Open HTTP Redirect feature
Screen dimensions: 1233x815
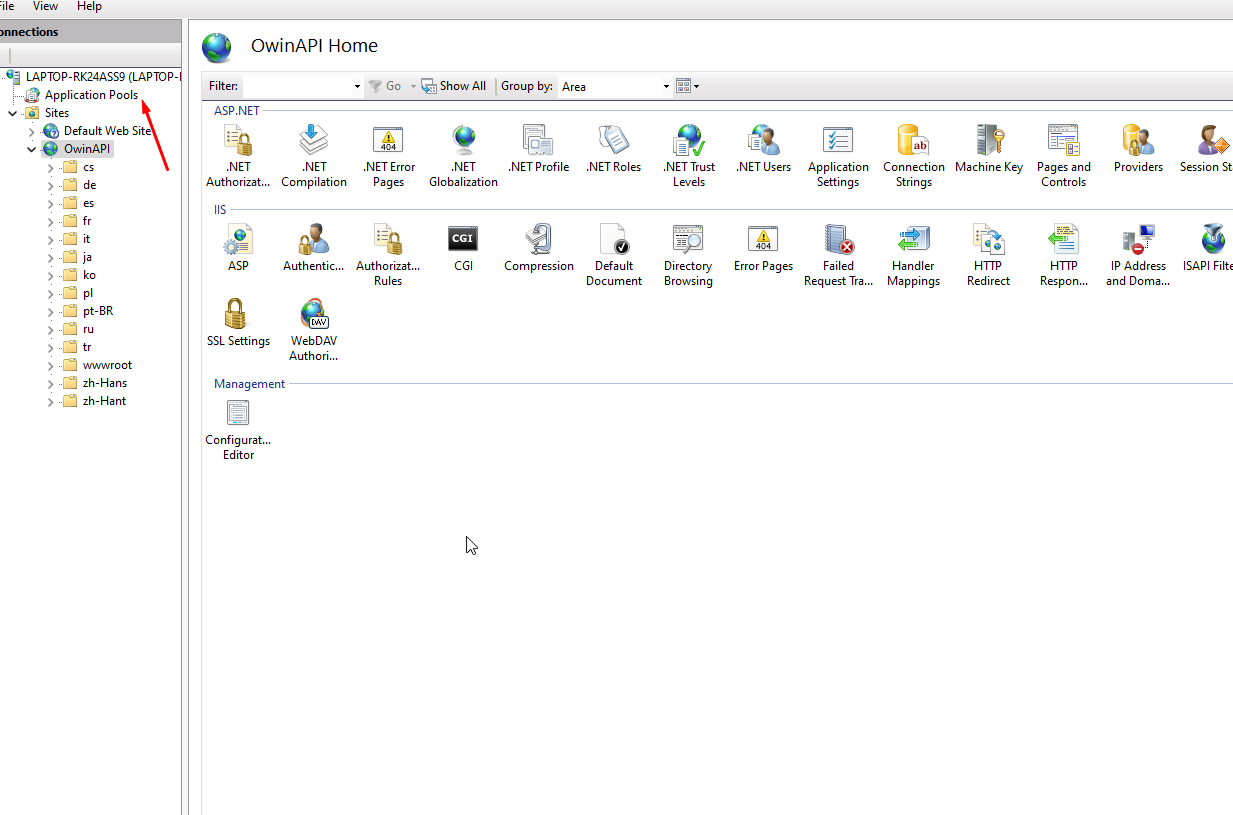(988, 255)
